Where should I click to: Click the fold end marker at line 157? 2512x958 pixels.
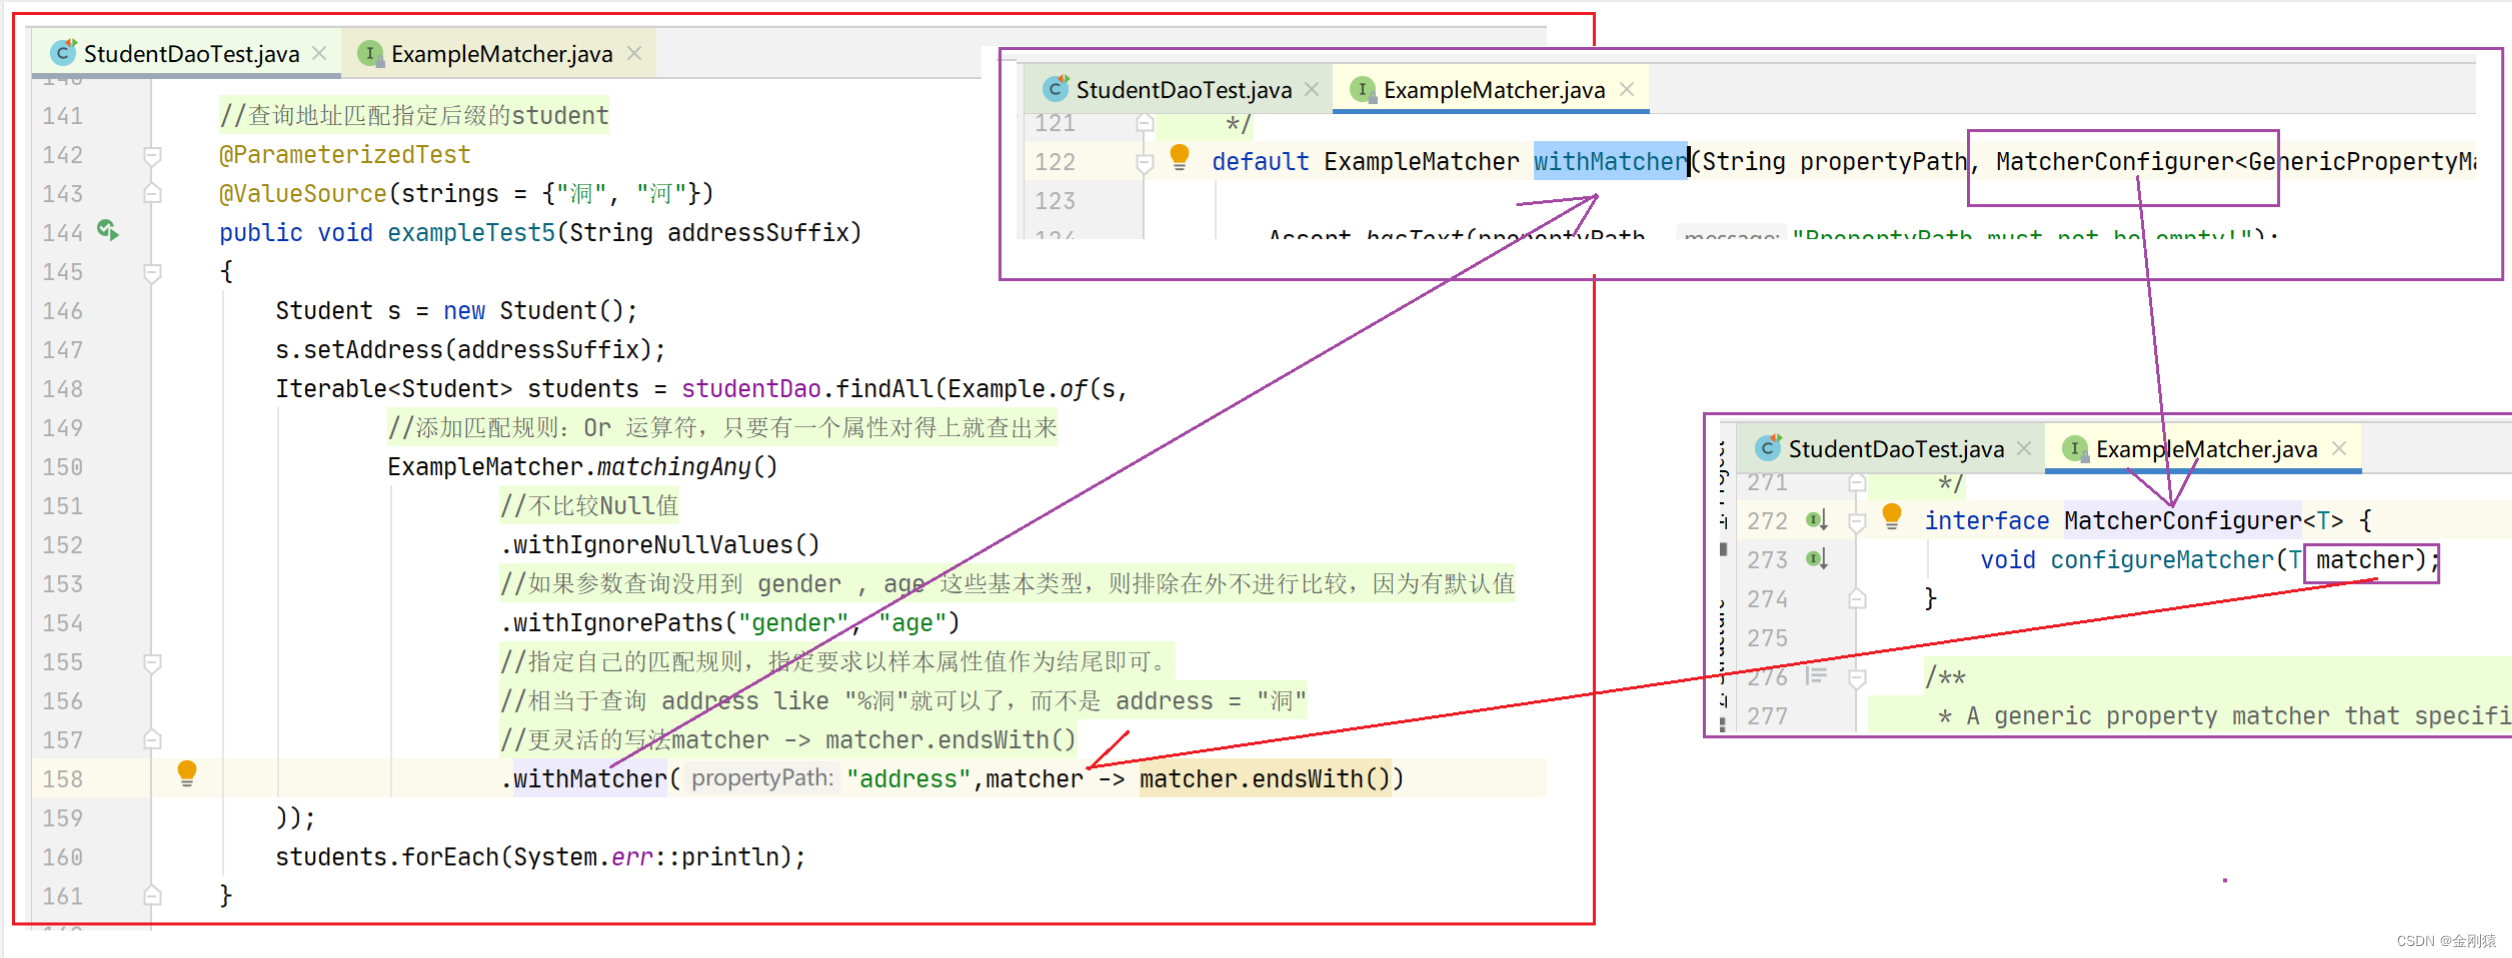click(152, 739)
